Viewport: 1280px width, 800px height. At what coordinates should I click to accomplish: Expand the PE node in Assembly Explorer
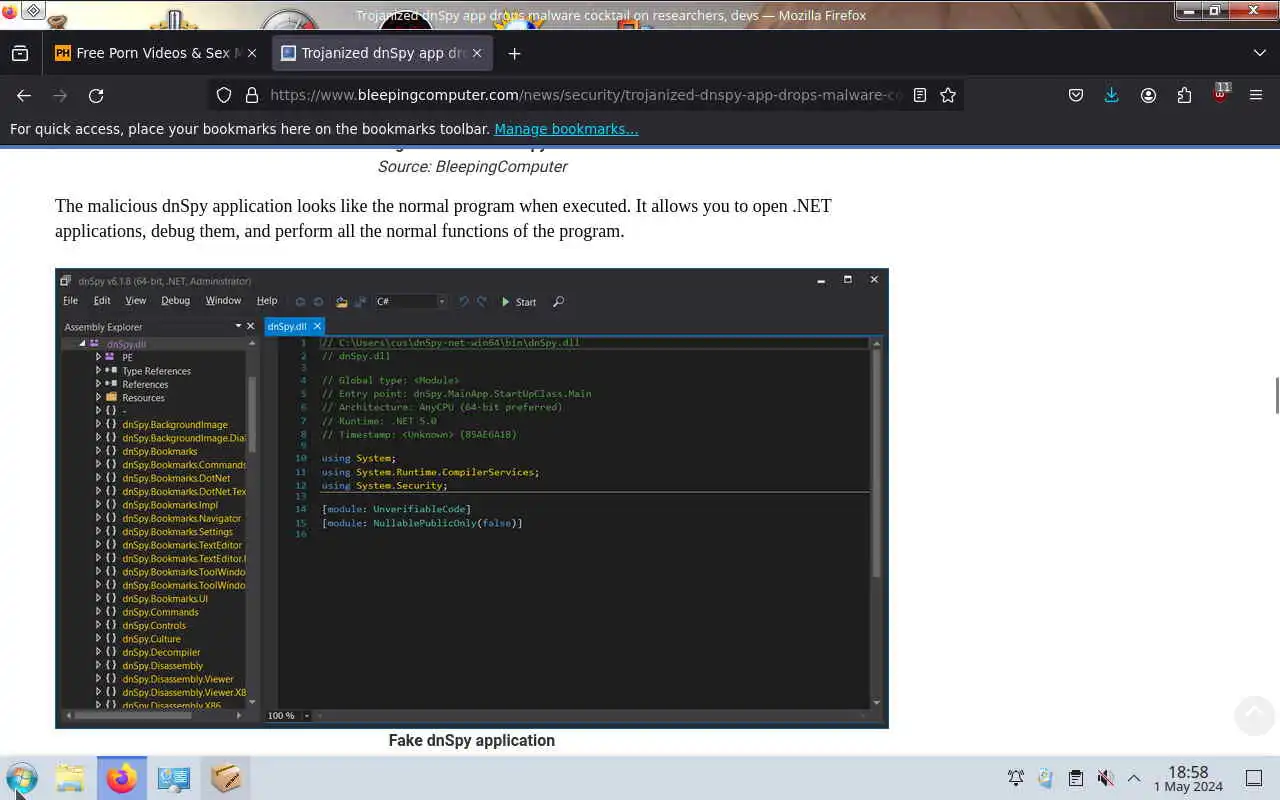click(x=98, y=357)
